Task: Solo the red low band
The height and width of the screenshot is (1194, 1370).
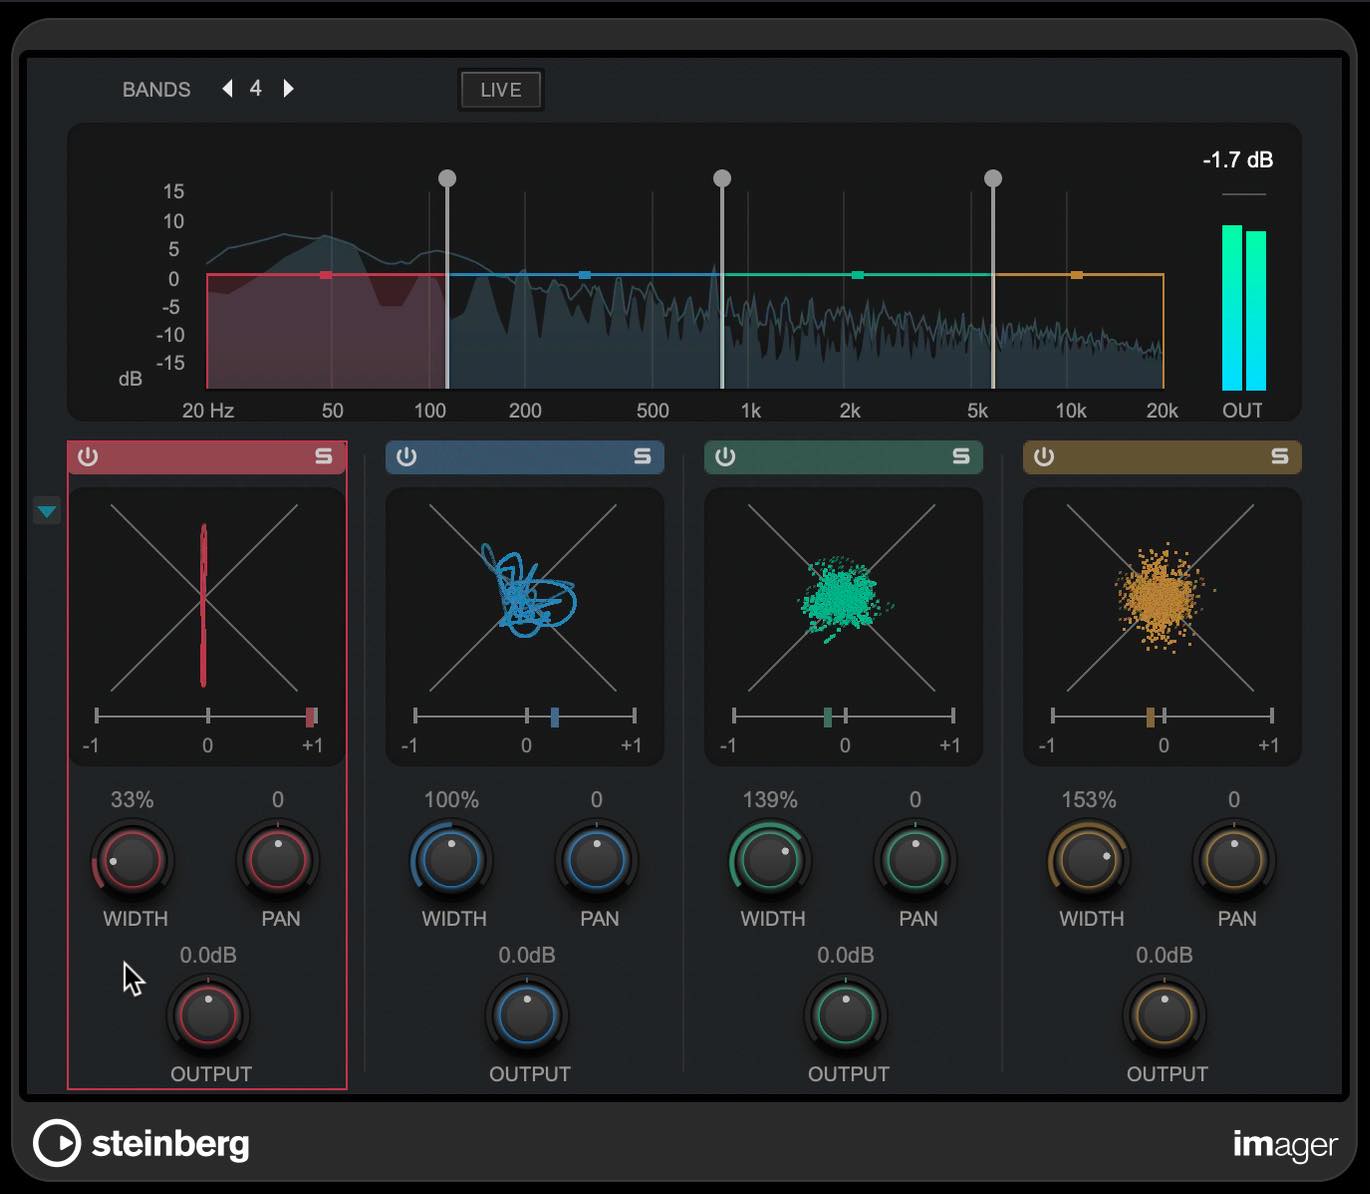Action: click(323, 457)
